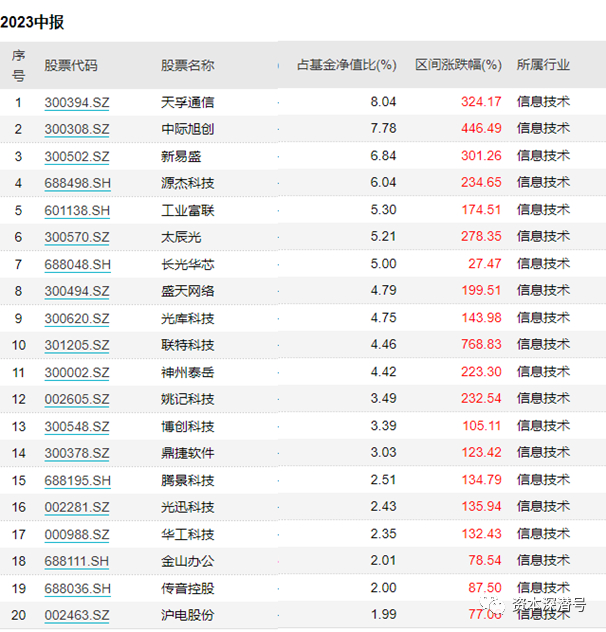Select stock name 华工科技
606x632 pixels.
coord(187,534)
